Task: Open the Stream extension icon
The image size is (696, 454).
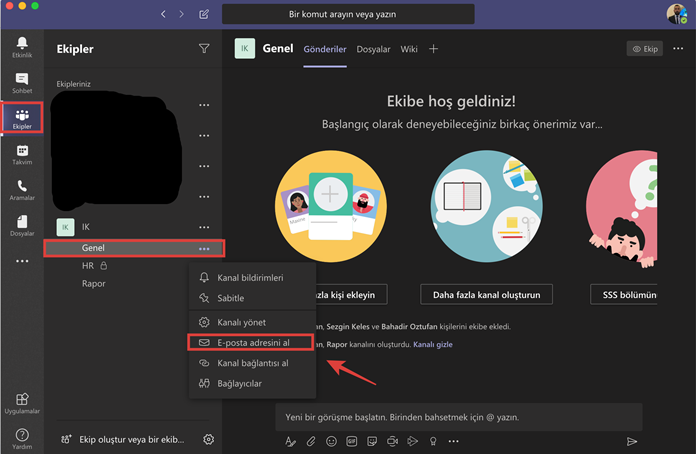Action: pyautogui.click(x=413, y=441)
